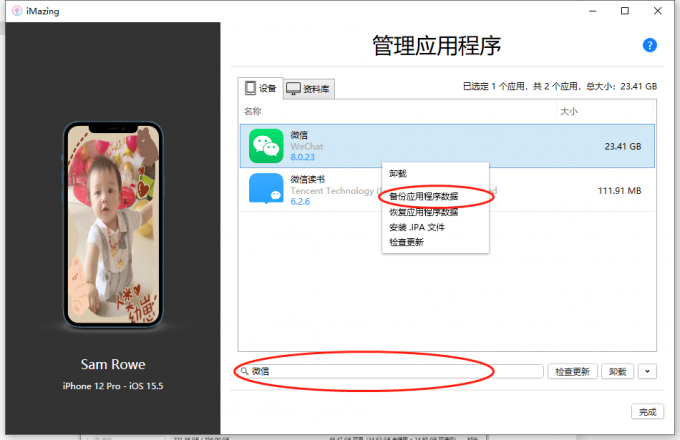Viewport: 680px width, 440px height.
Task: Select the 111.91 MB size cell
Action: coord(619,191)
